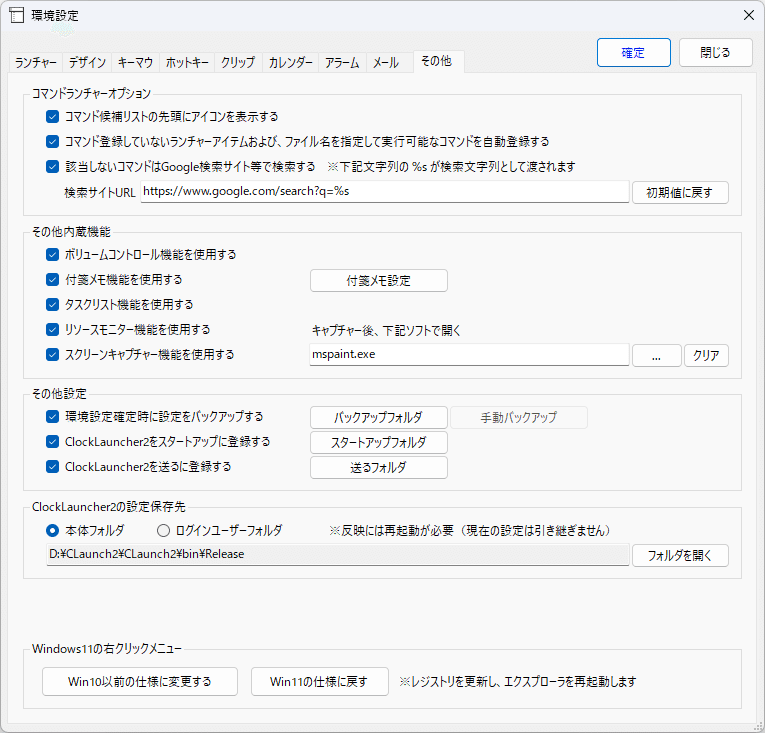765x733 pixels.
Task: Click the 検索サイトURL input field
Action: 384,191
